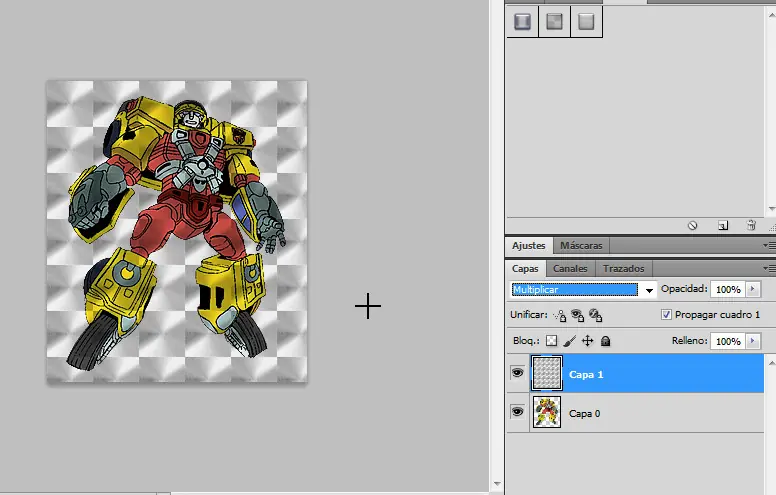Screen dimensions: 776x495
Task: Lock all padlock icon
Action: pos(605,341)
